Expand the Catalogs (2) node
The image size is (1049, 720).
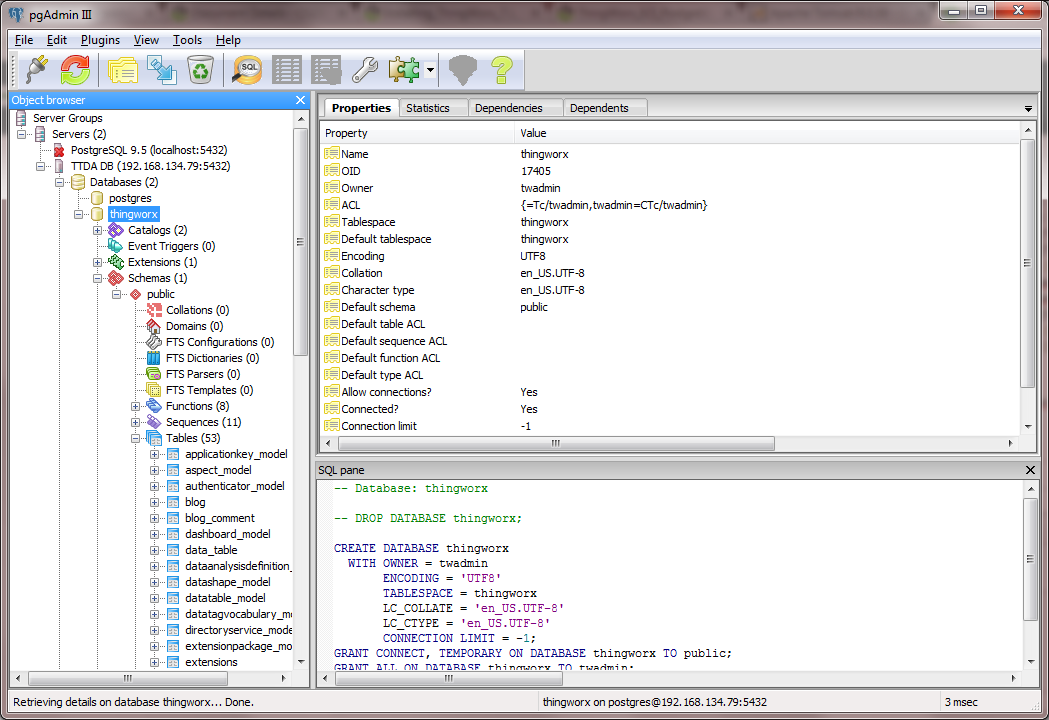[98, 230]
